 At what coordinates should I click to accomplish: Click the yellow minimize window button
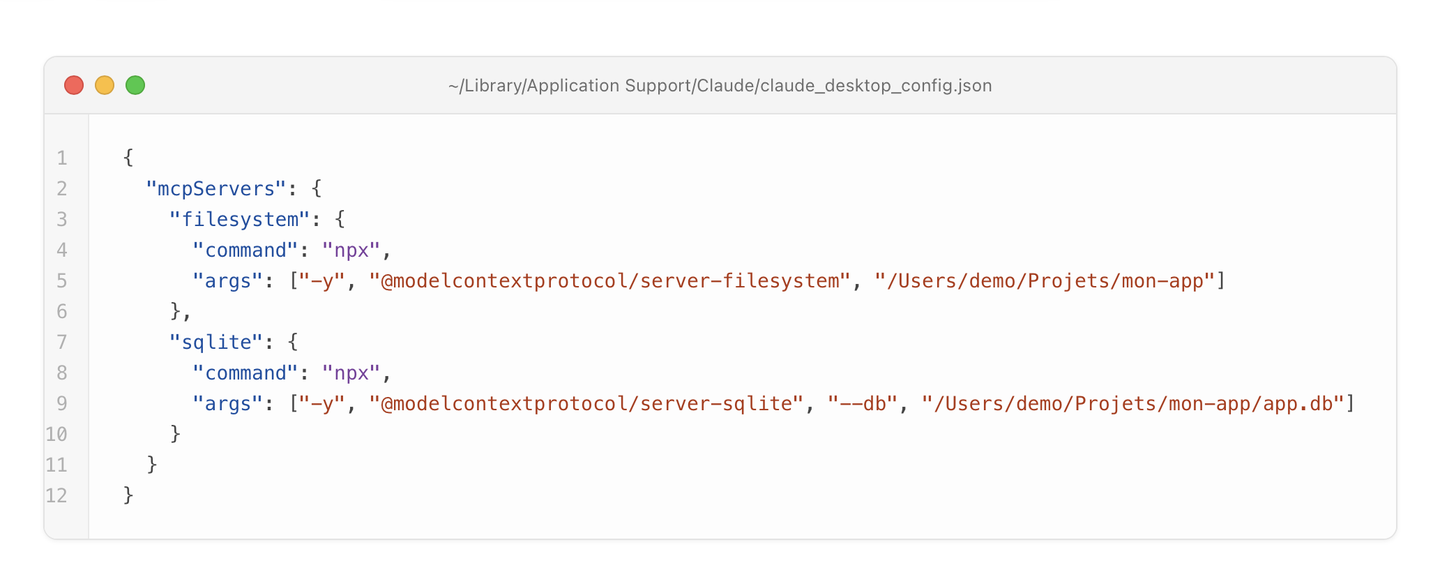click(x=105, y=85)
